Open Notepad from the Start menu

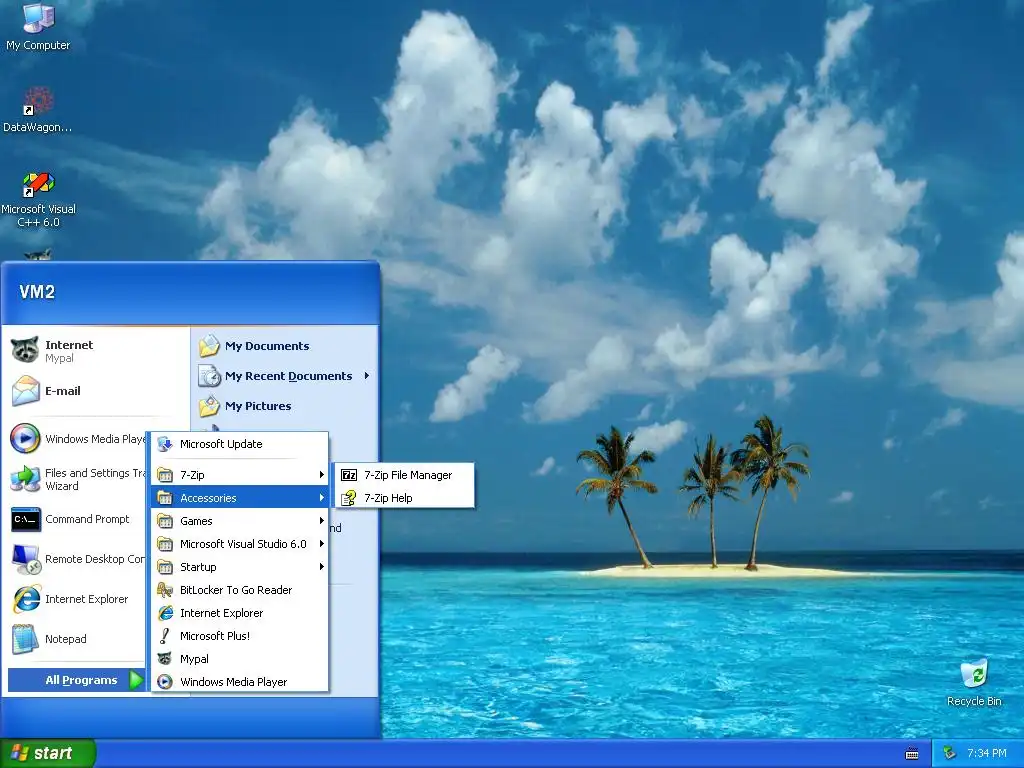click(x=77, y=639)
